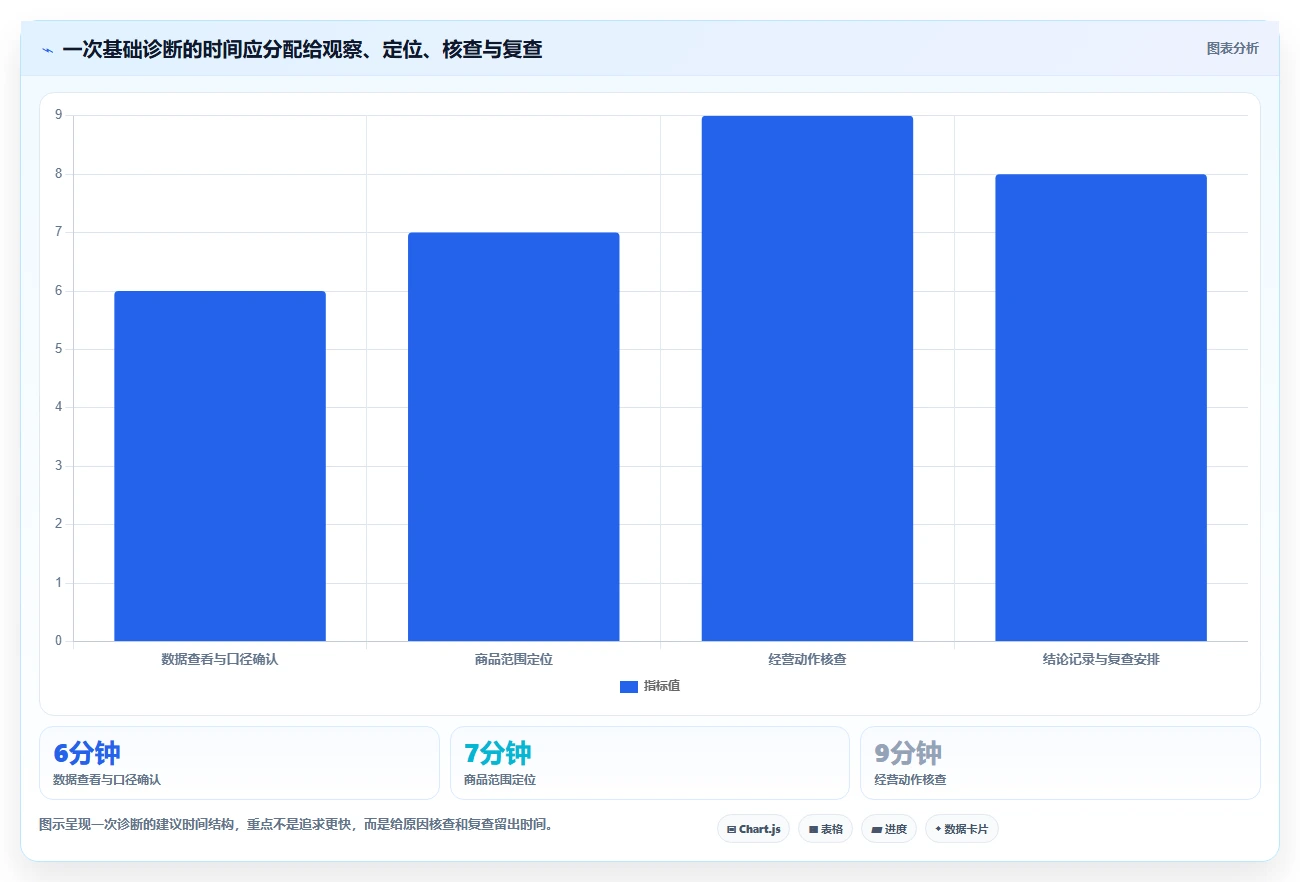Click the chart title heading text
This screenshot has width=1300, height=882.
[x=302, y=49]
